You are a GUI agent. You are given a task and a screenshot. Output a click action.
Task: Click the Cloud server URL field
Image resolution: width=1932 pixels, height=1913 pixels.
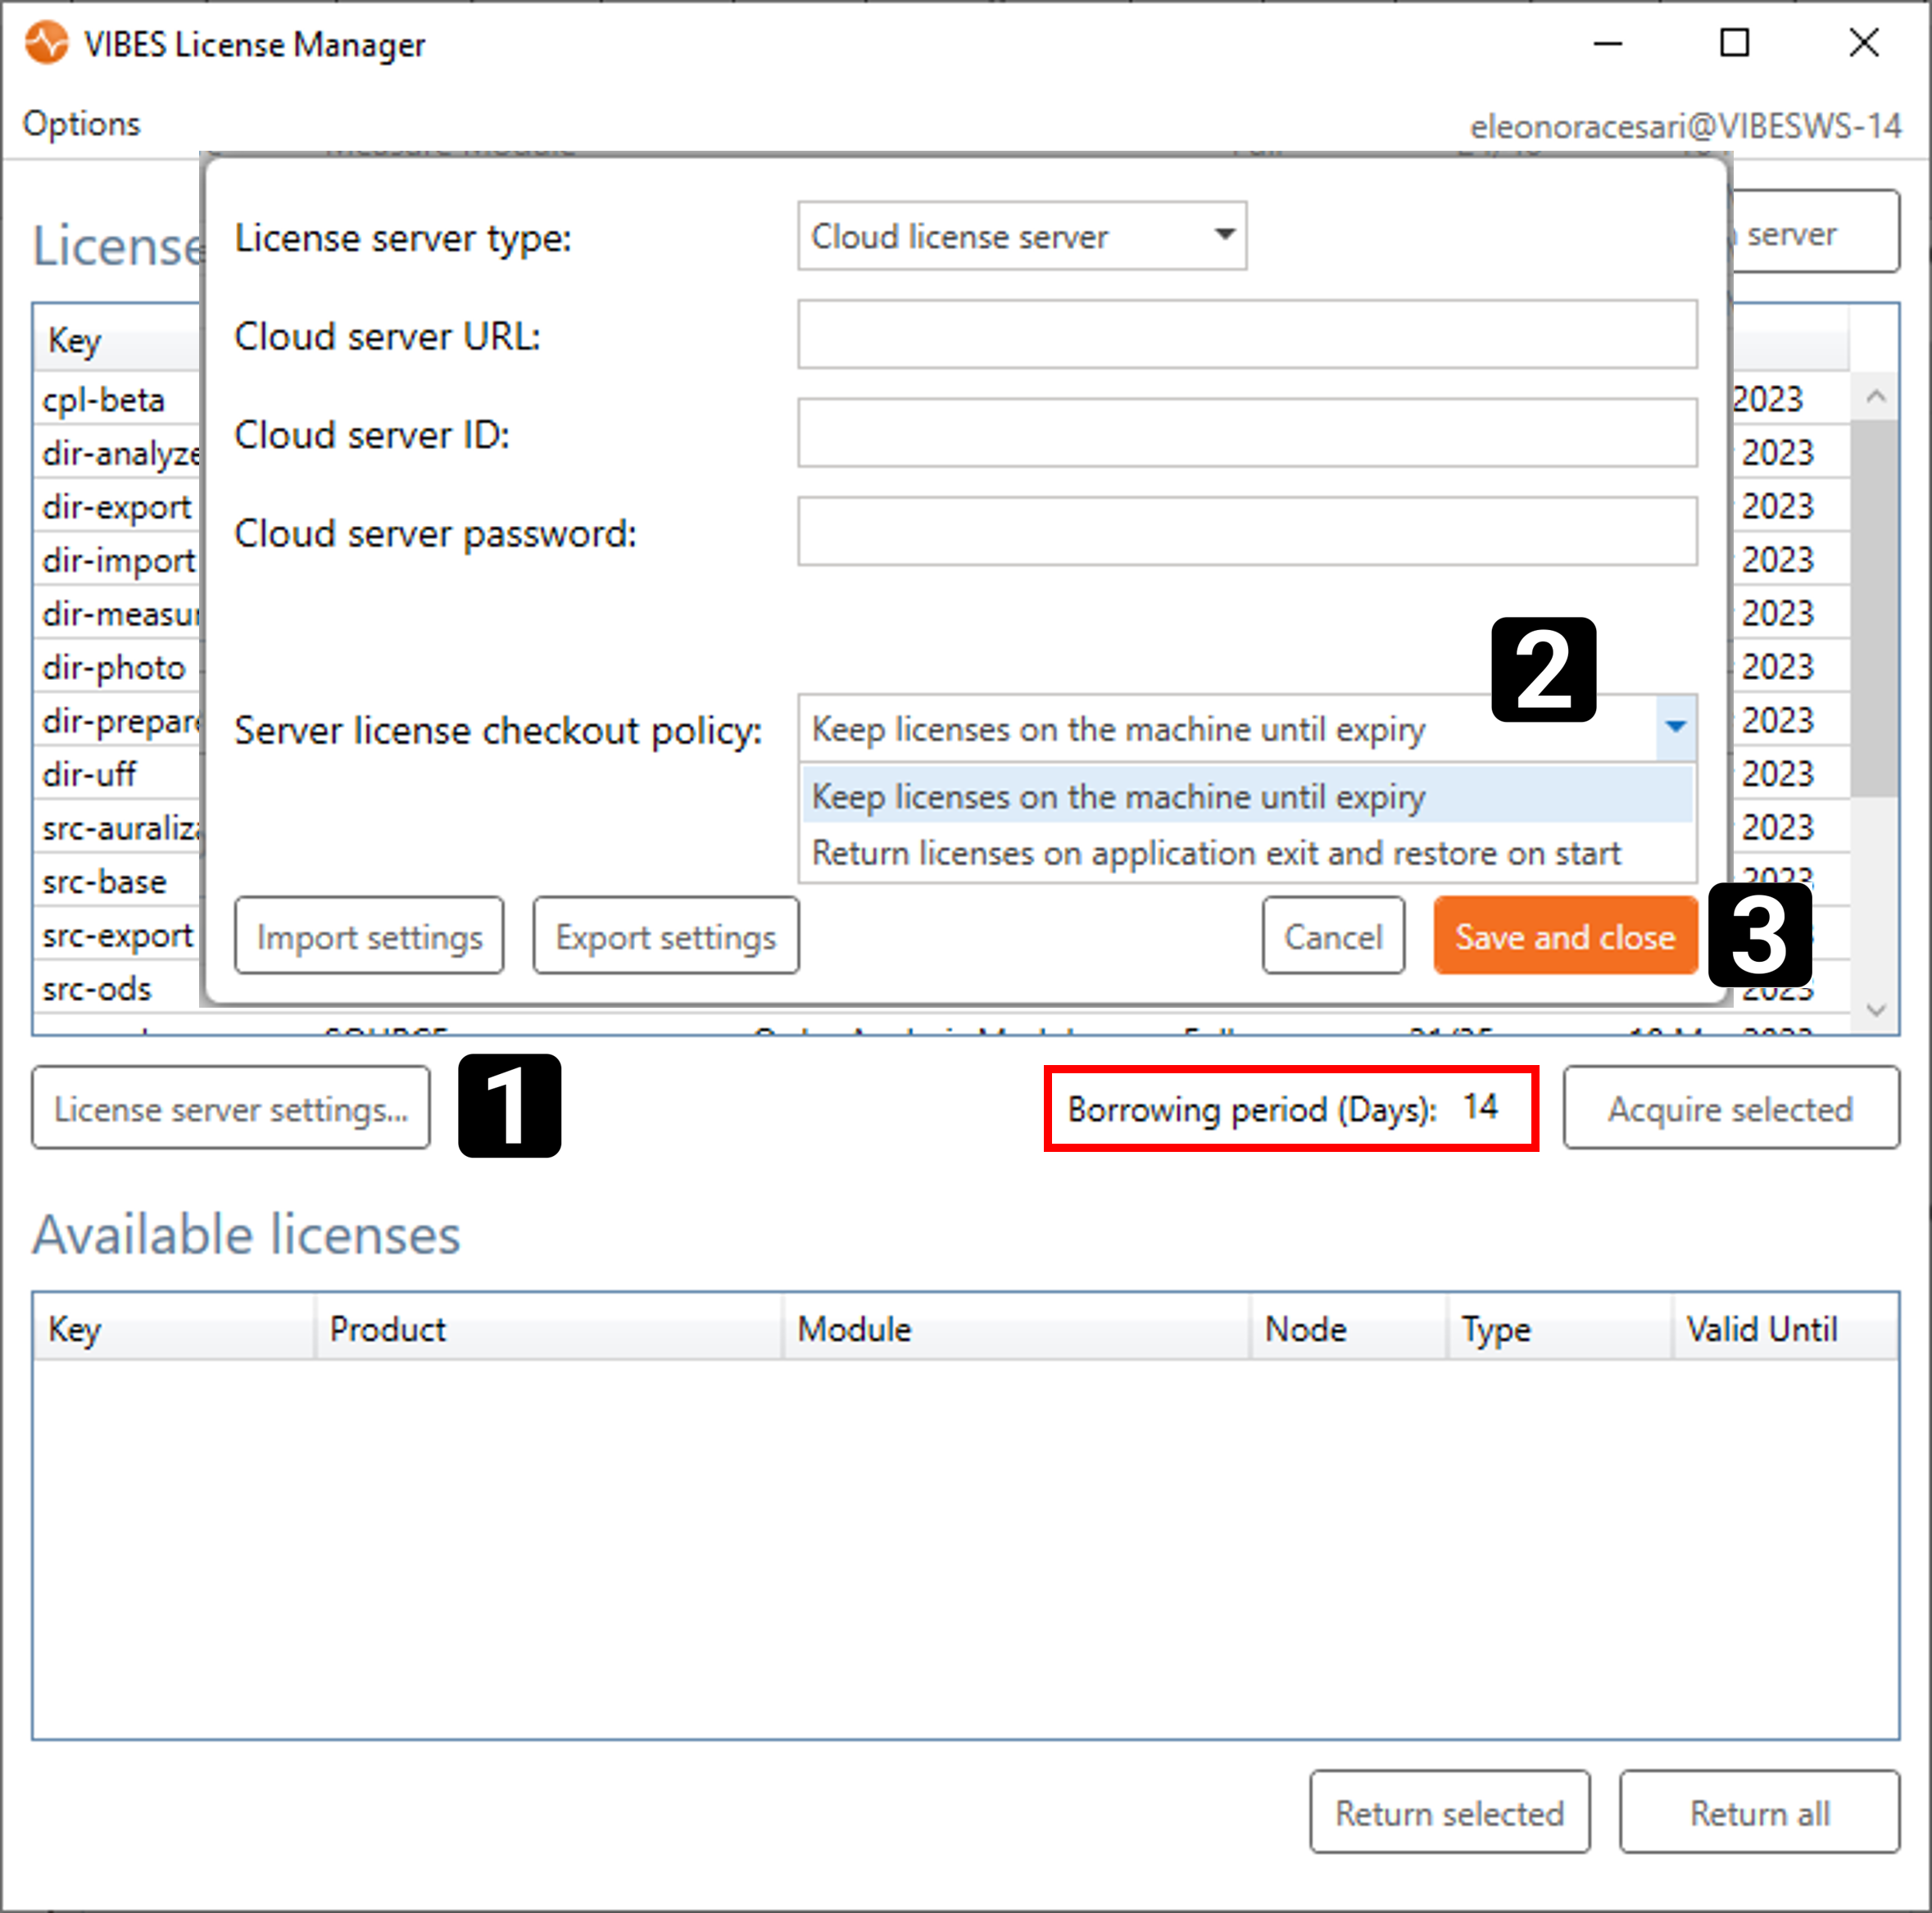pyautogui.click(x=1247, y=334)
